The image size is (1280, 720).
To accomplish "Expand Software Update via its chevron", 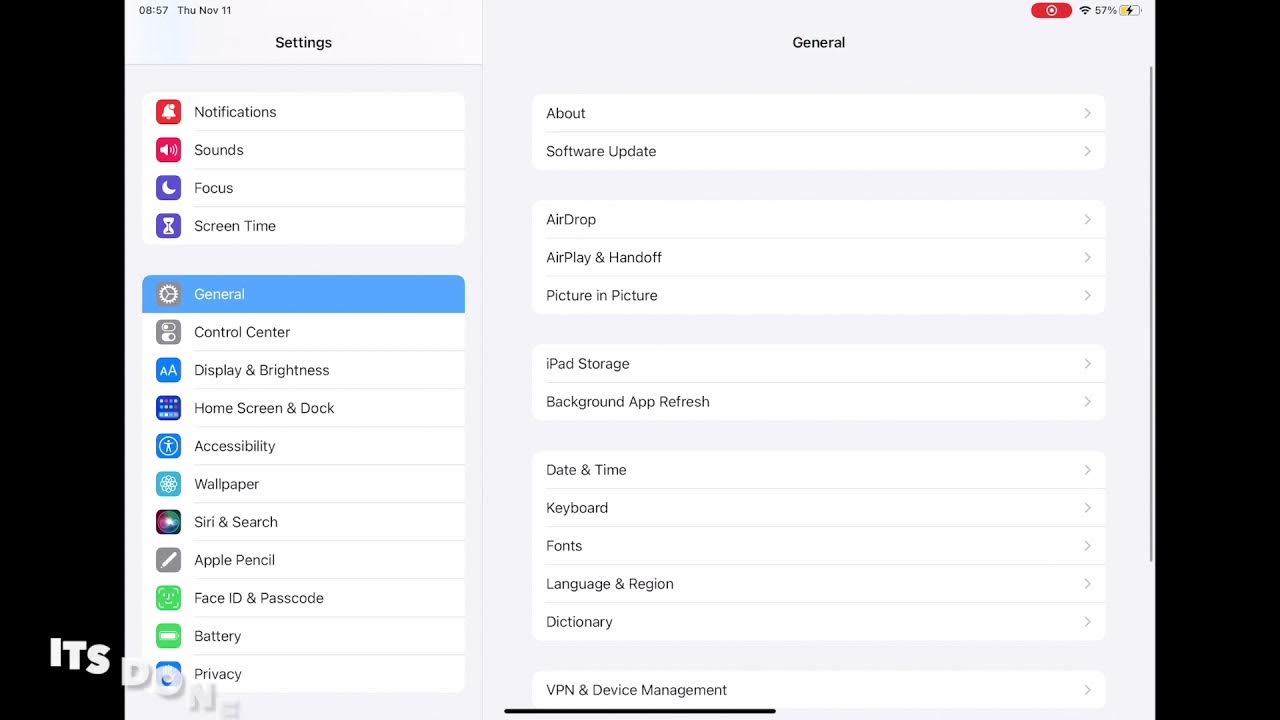I will pos(1087,151).
